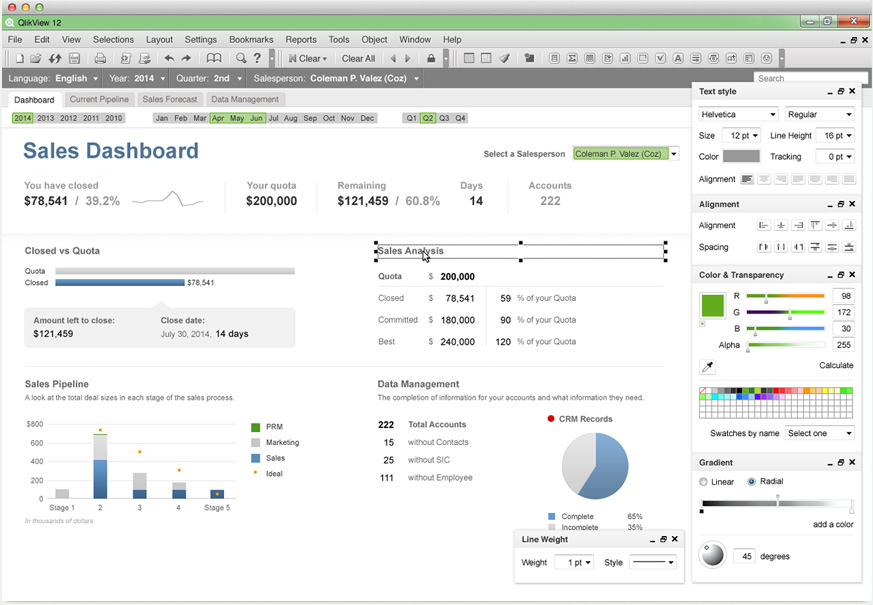Click the Clear All button

point(358,58)
